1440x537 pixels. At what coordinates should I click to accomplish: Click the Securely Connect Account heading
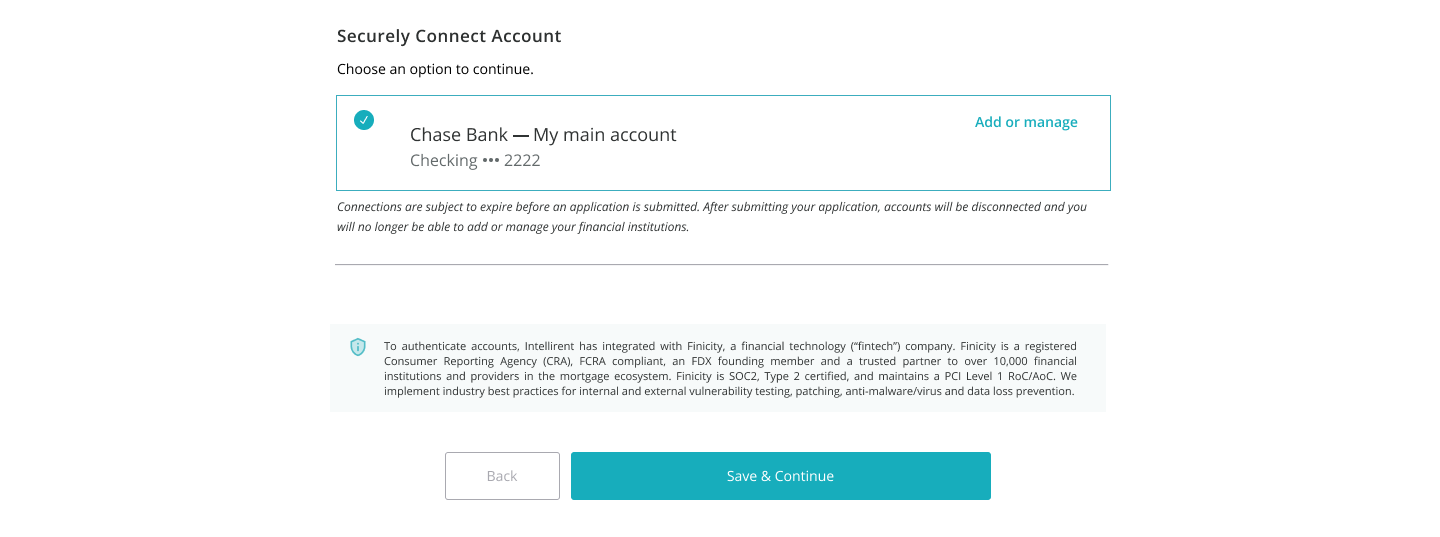click(x=449, y=36)
